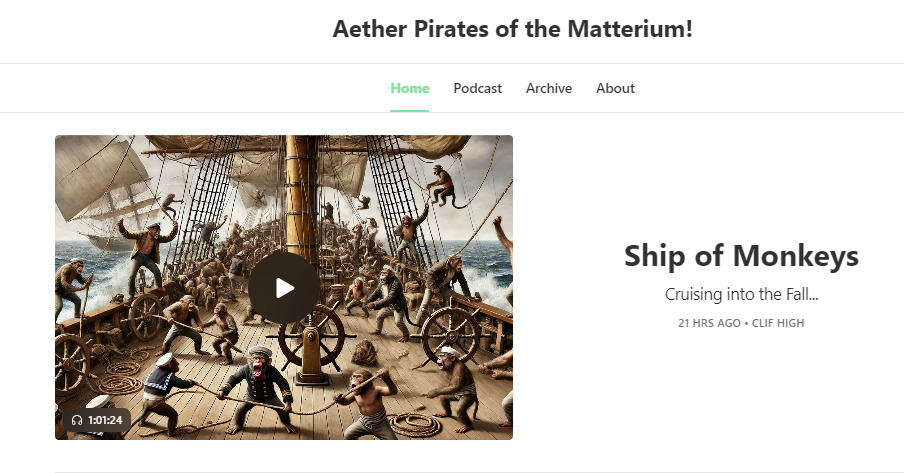904x473 pixels.
Task: Open the CLIF HIGH author link
Action: coord(778,323)
